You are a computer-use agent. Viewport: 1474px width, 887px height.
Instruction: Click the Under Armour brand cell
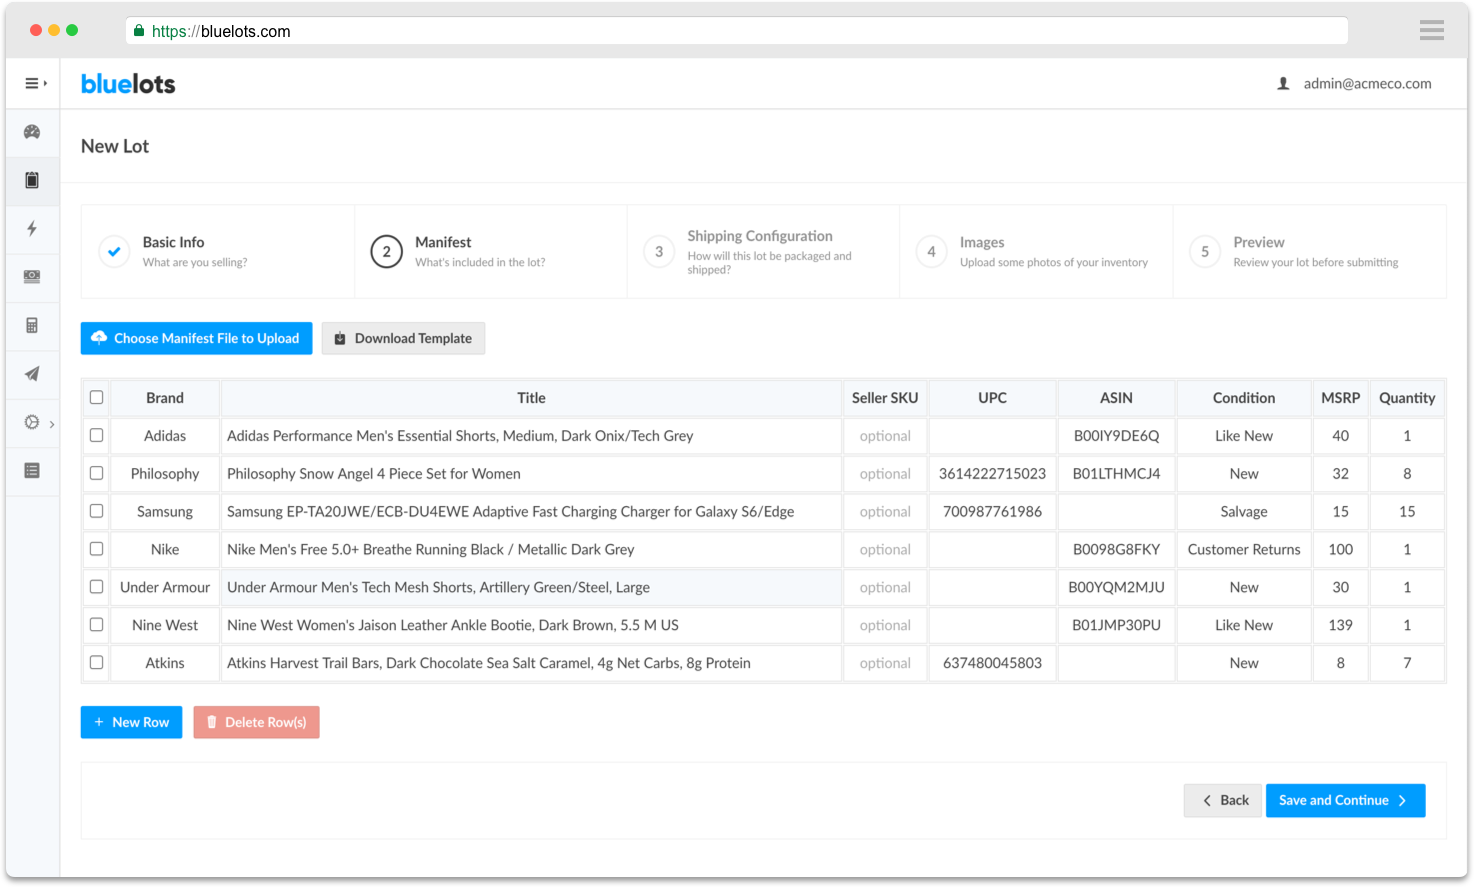click(x=165, y=588)
